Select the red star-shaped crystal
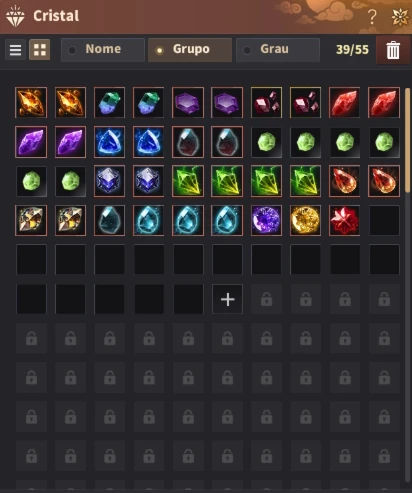 pyautogui.click(x=344, y=220)
